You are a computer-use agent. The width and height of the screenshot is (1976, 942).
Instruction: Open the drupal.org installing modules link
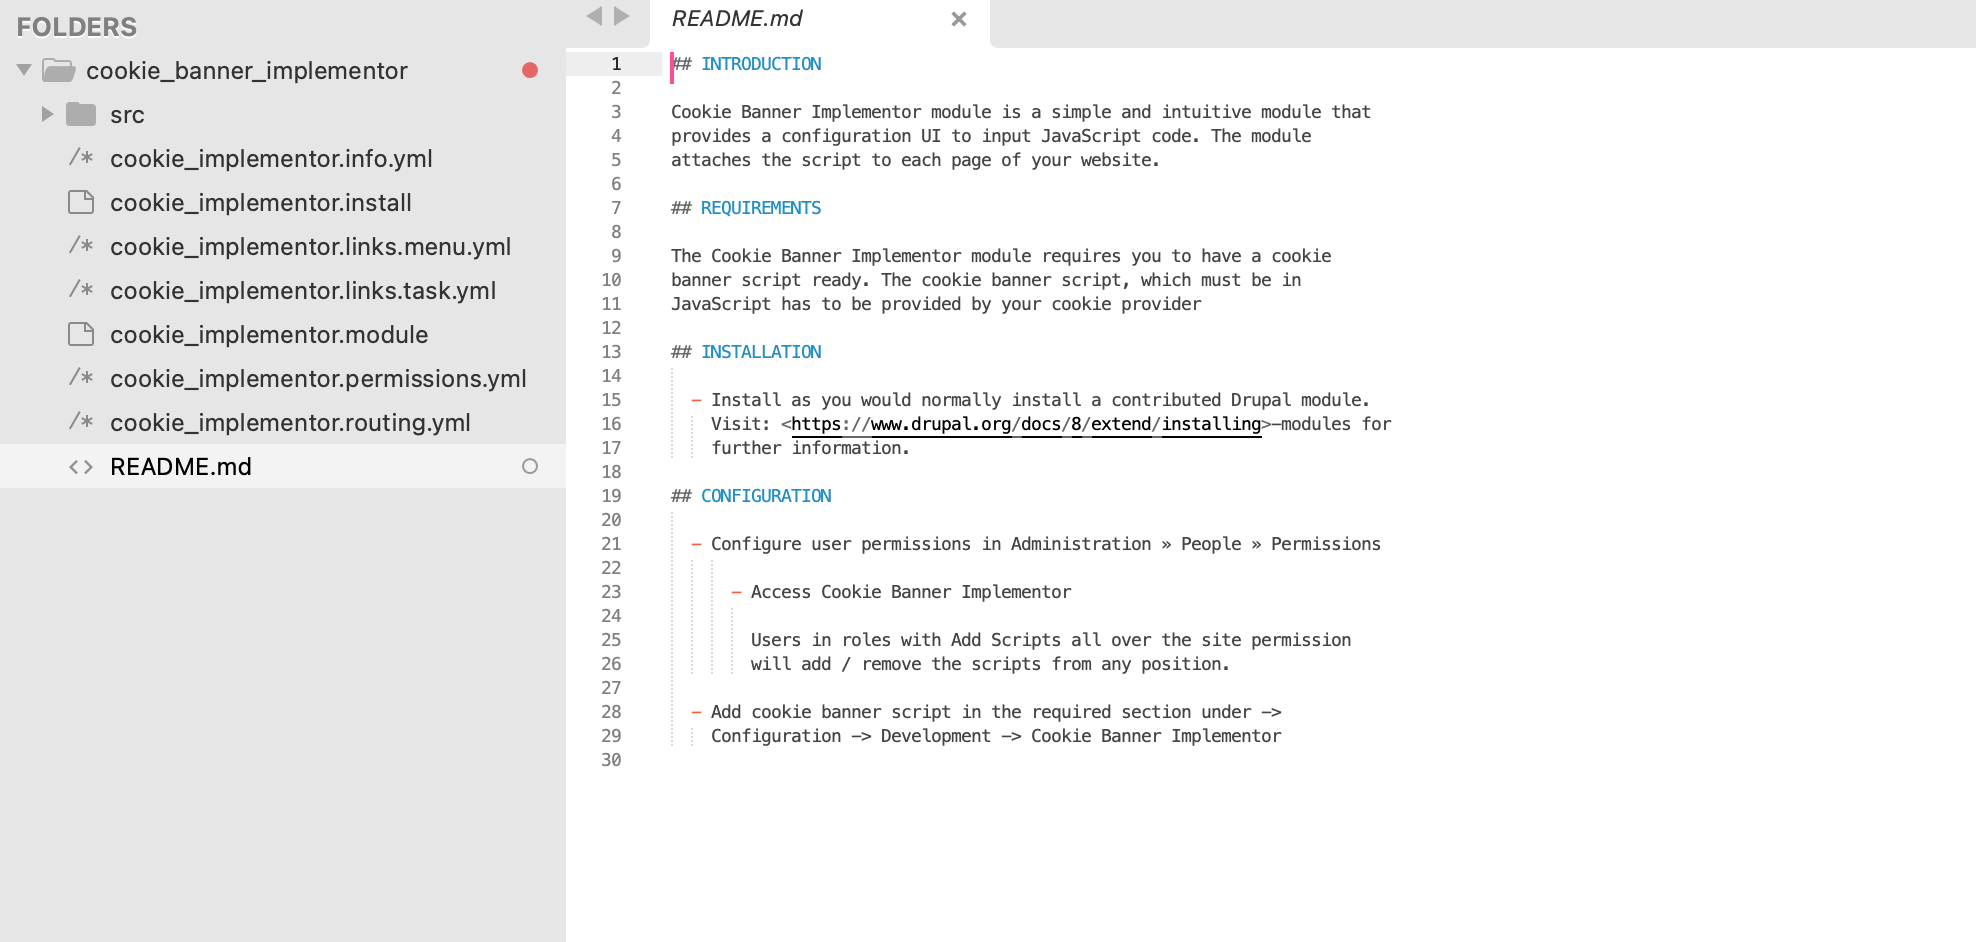(x=1025, y=423)
